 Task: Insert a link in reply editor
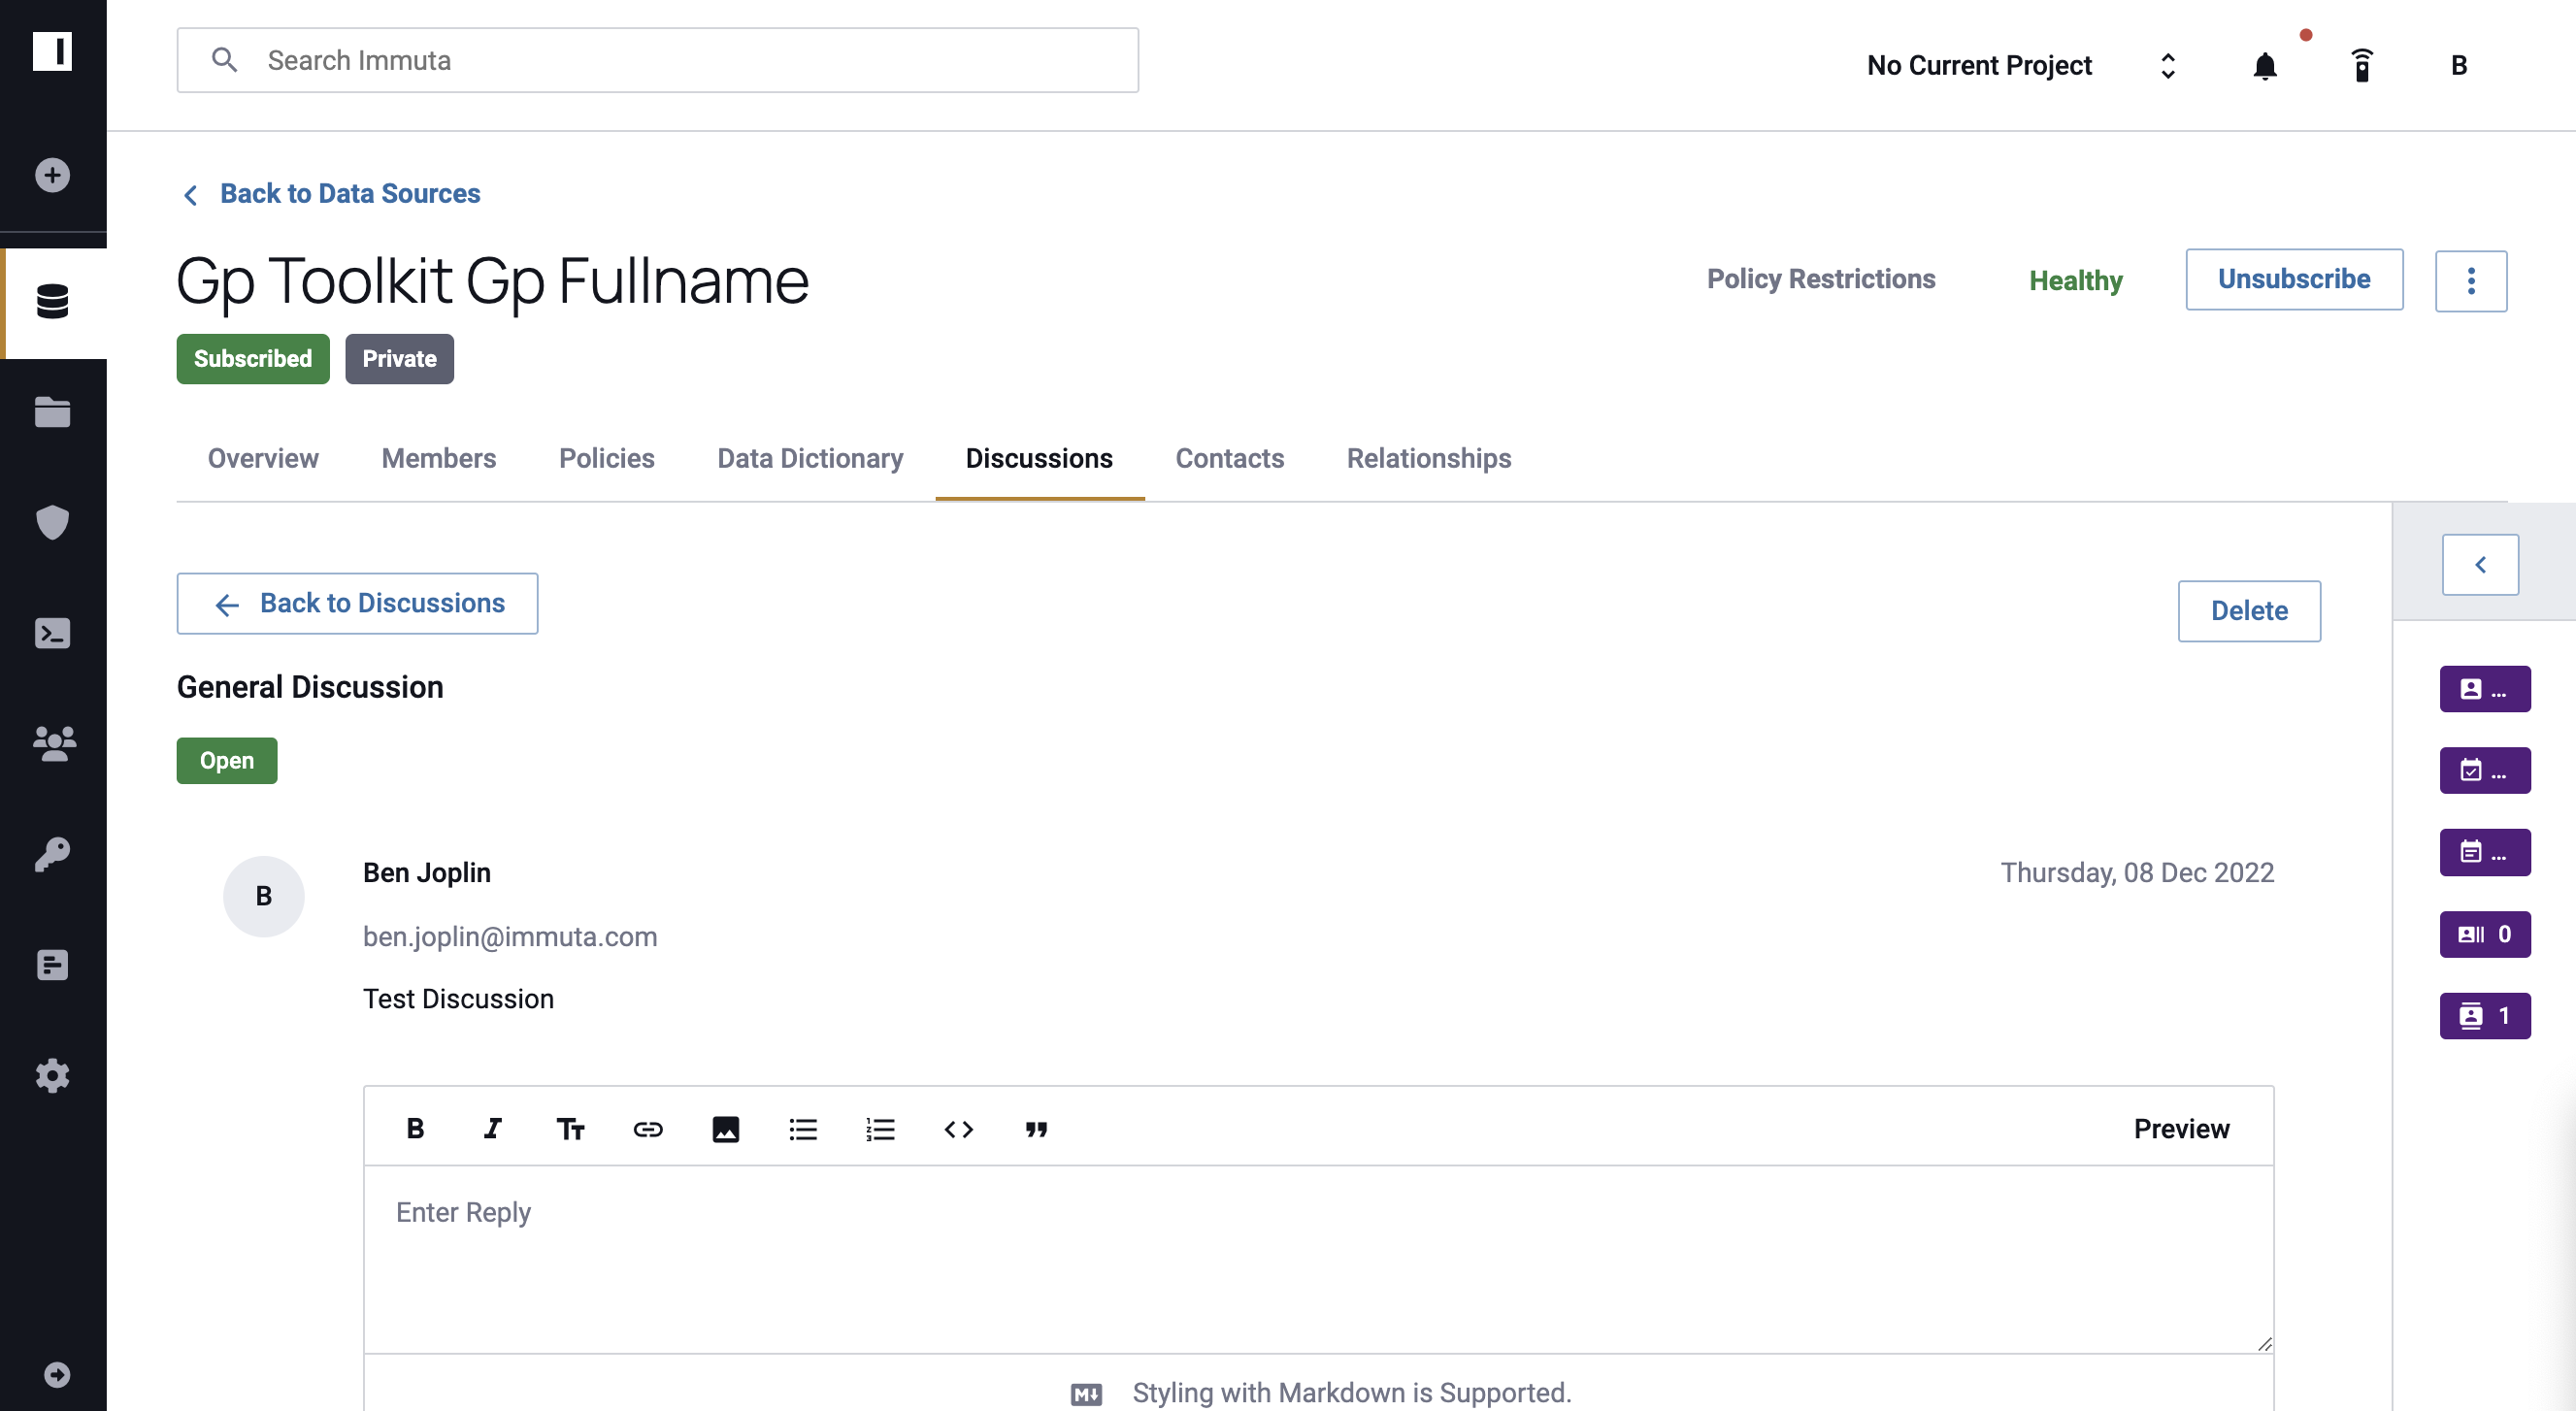coord(648,1129)
